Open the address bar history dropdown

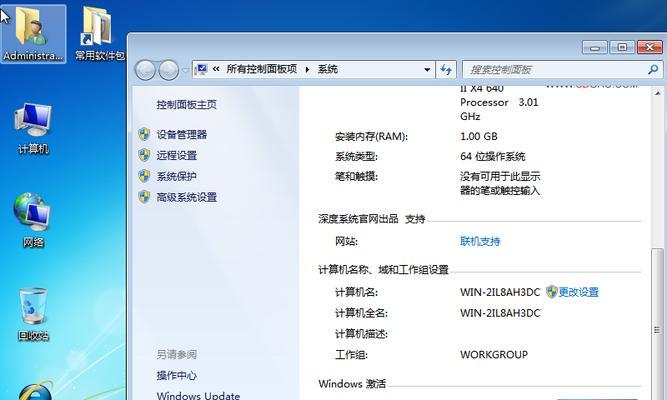pyautogui.click(x=427, y=70)
